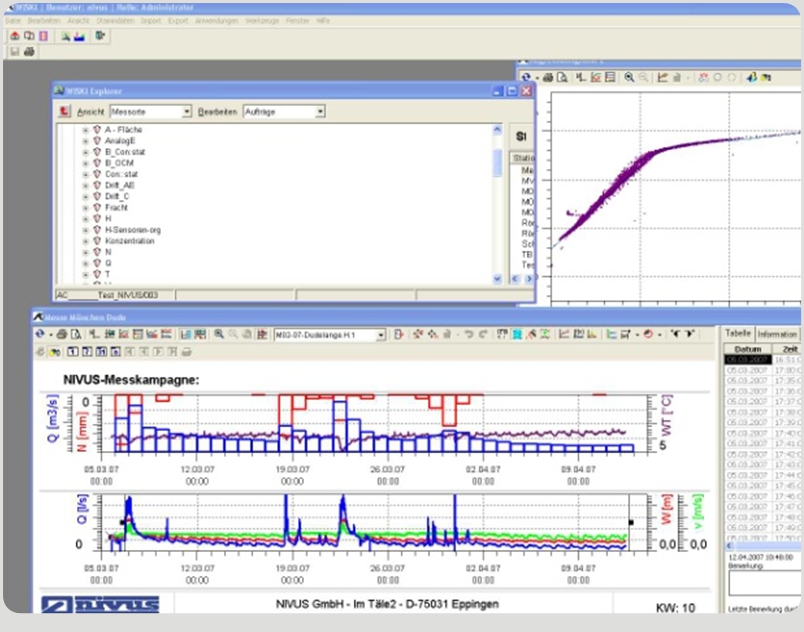Expand the 'A - Fläche' tree node
804x632 pixels.
tap(86, 130)
